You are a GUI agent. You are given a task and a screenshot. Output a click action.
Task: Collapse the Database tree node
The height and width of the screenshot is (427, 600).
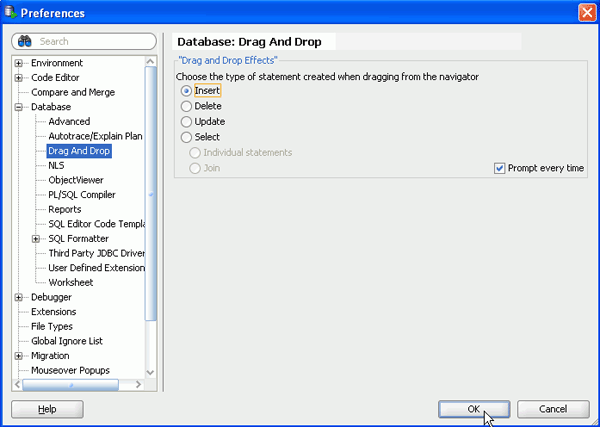(x=18, y=107)
